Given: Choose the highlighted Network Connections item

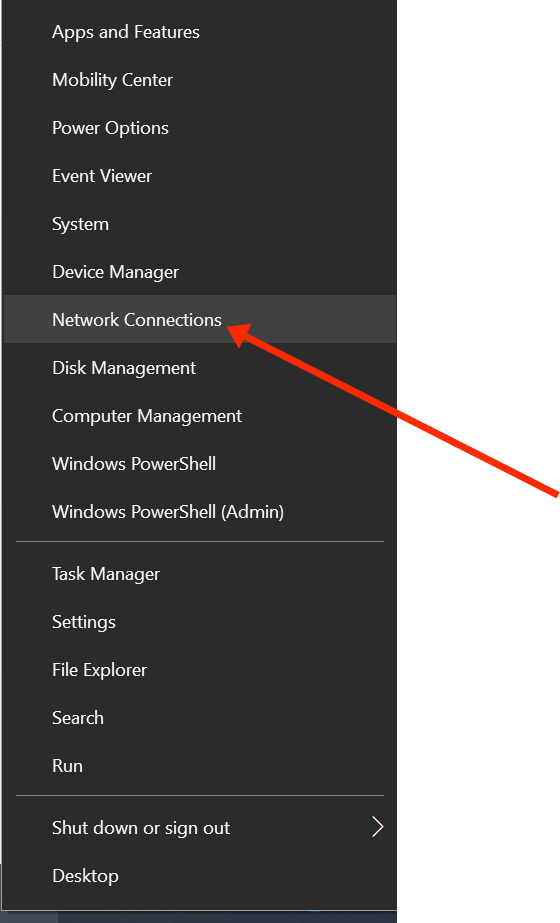Looking at the screenshot, I should click(x=200, y=320).
